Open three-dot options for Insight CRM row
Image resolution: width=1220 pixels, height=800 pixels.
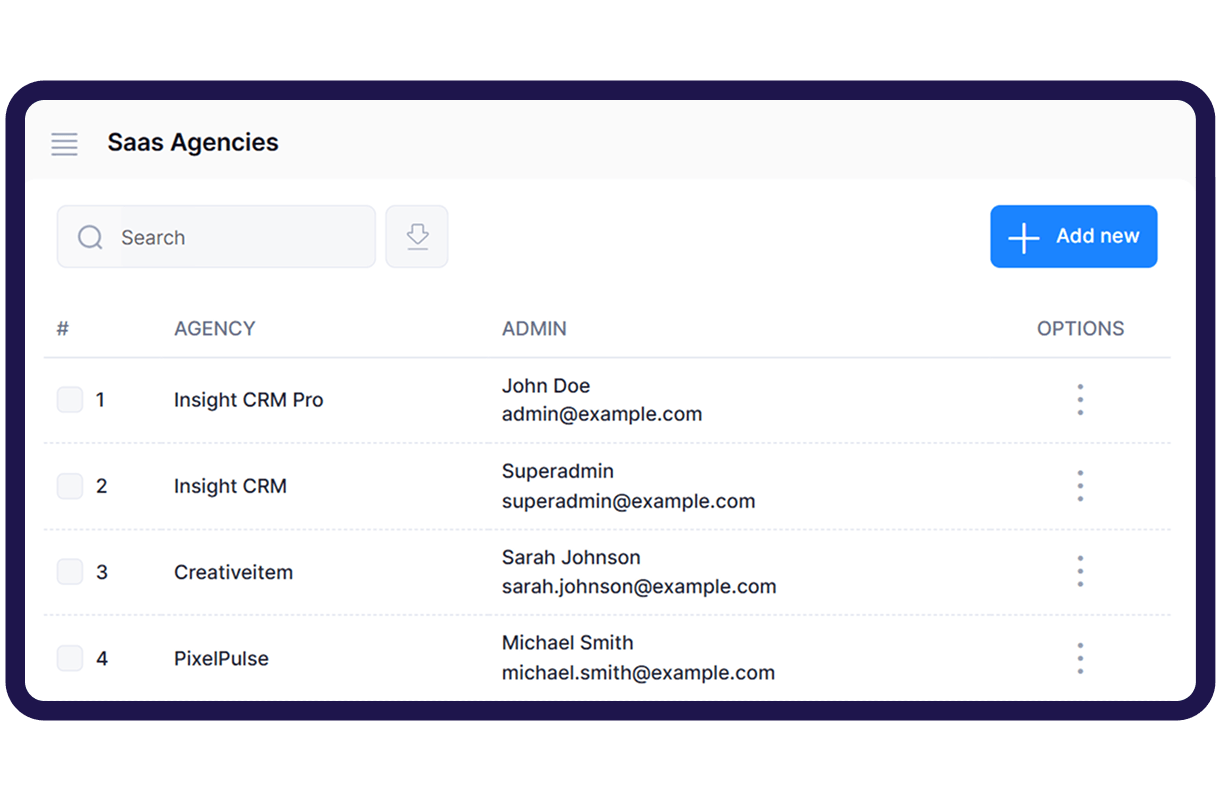1080,486
